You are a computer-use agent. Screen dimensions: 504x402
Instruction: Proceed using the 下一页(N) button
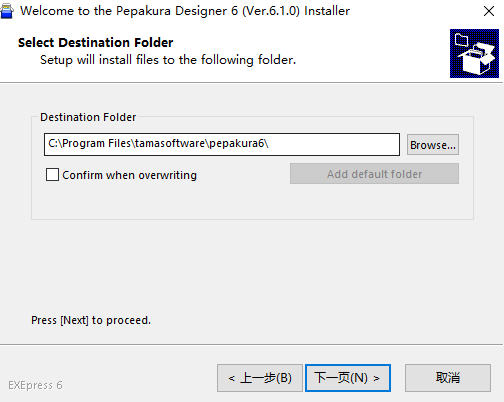[348, 378]
